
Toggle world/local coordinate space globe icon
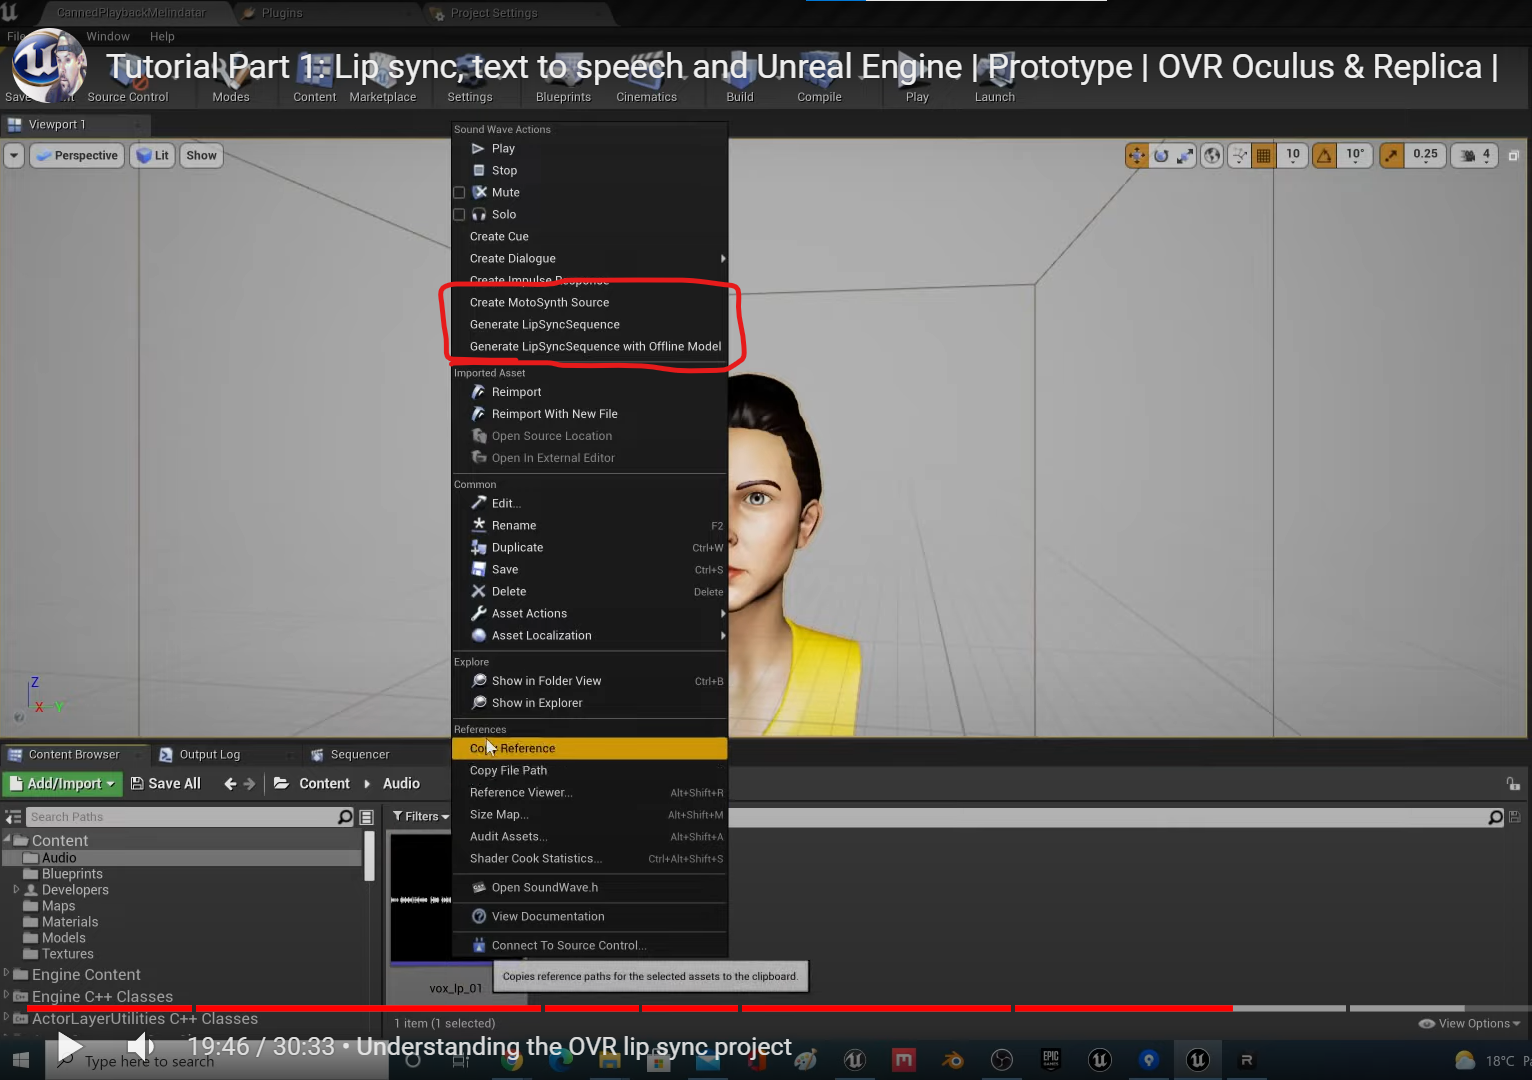1212,155
